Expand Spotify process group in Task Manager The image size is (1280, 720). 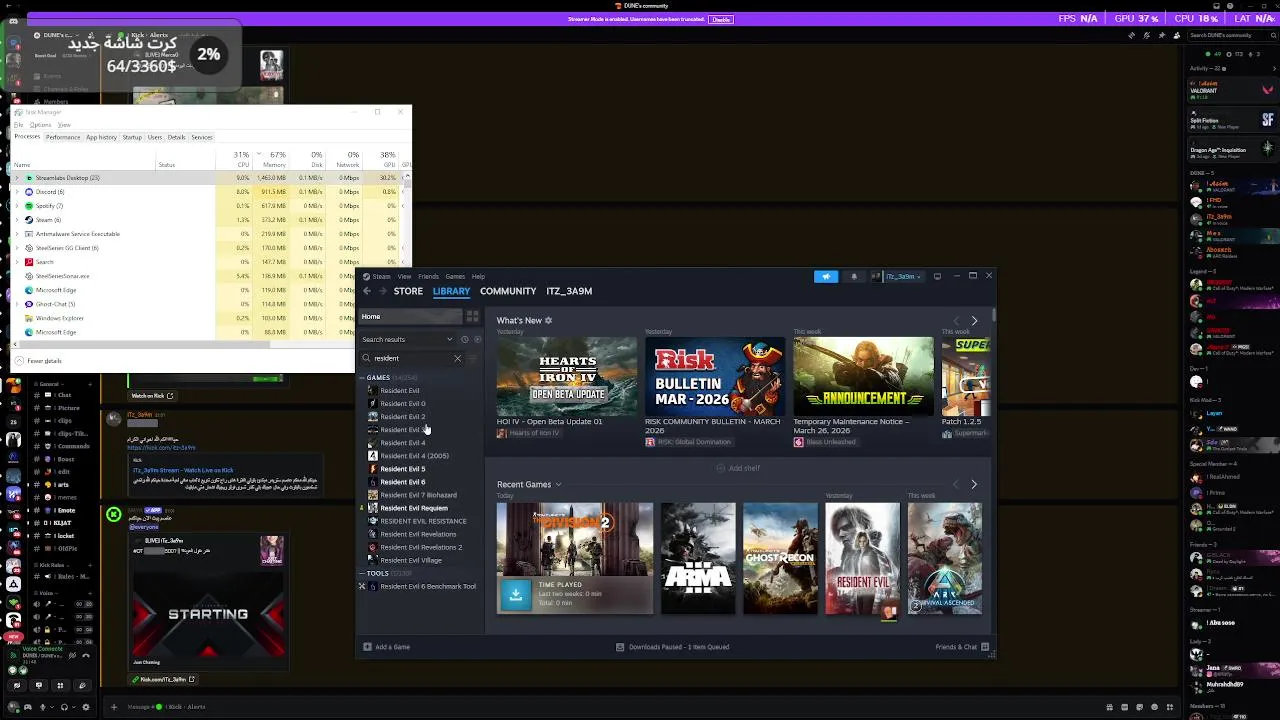click(16, 206)
